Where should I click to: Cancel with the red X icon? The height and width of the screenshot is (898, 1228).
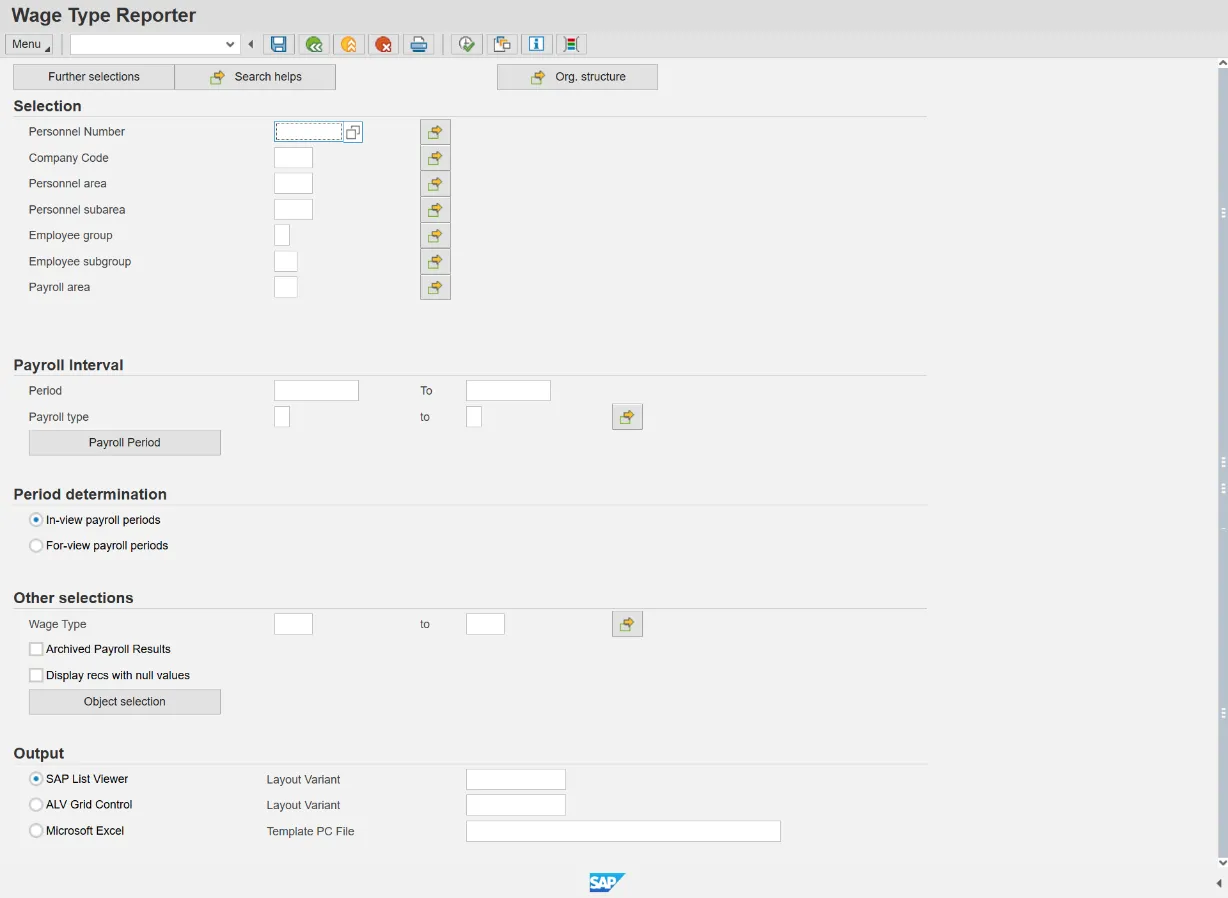[x=383, y=44]
